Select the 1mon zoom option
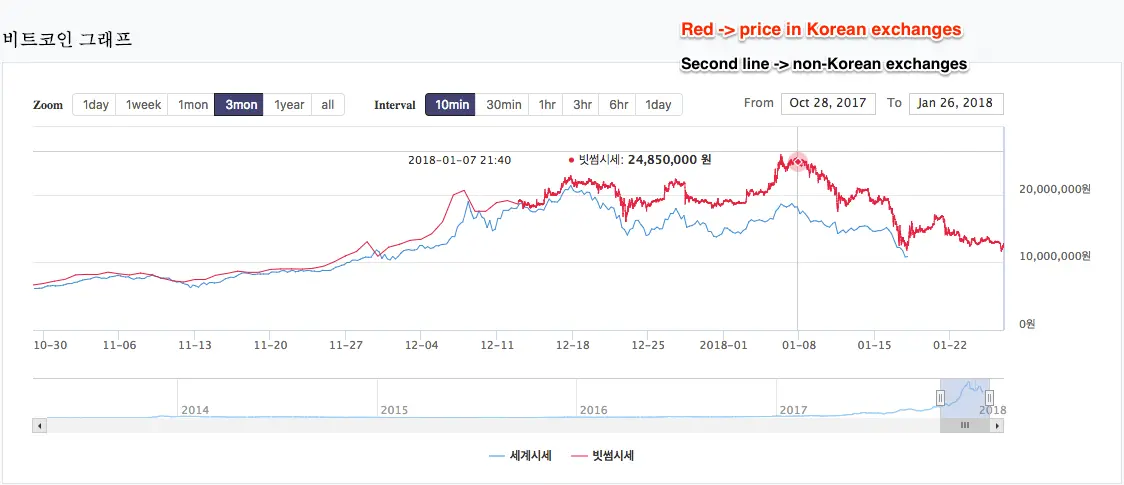The width and height of the screenshot is (1124, 485). [192, 105]
